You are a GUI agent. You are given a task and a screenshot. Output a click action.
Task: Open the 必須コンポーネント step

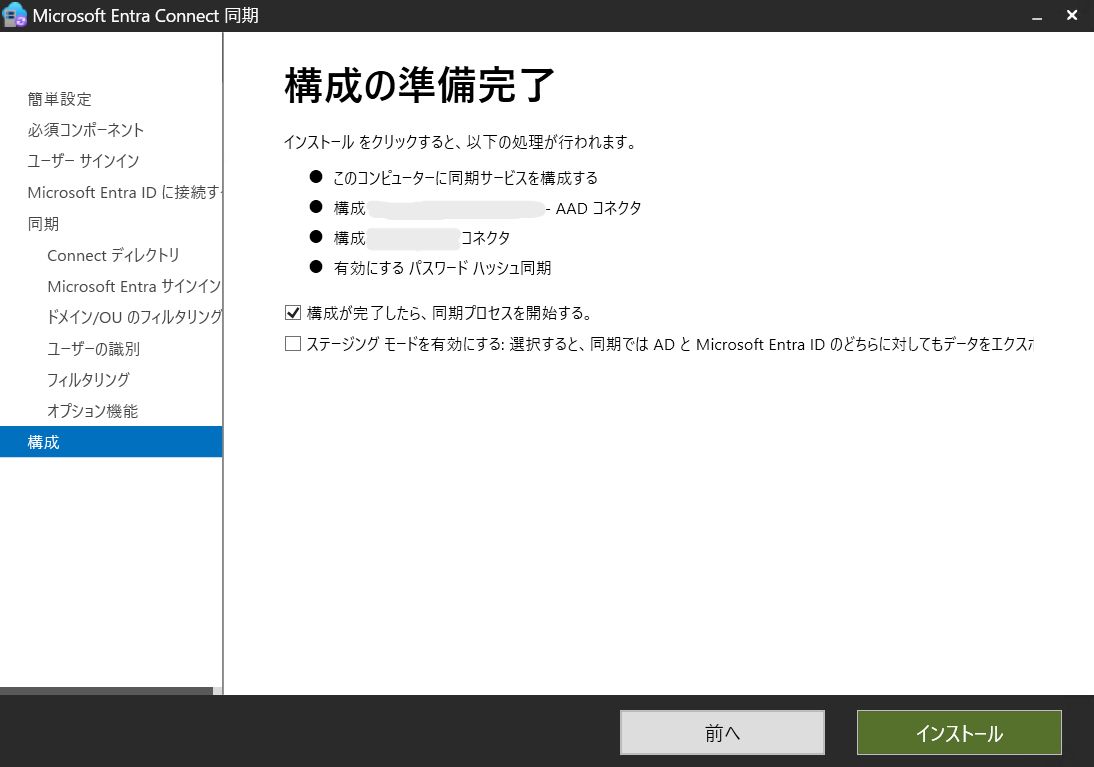[x=84, y=130]
